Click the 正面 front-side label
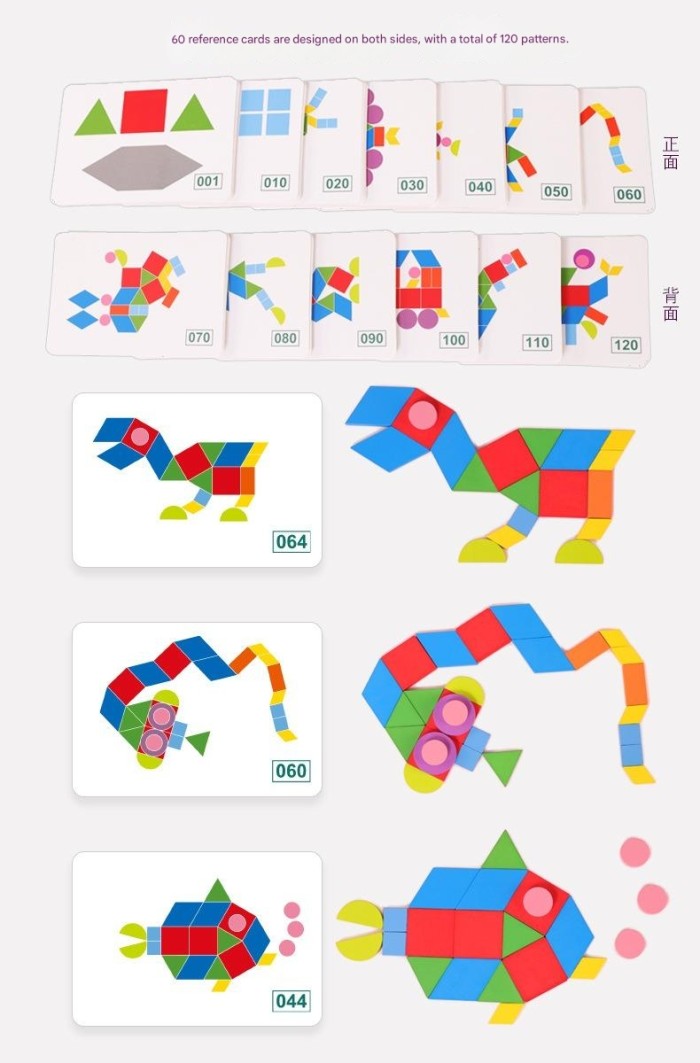The image size is (700, 1063). pos(671,152)
